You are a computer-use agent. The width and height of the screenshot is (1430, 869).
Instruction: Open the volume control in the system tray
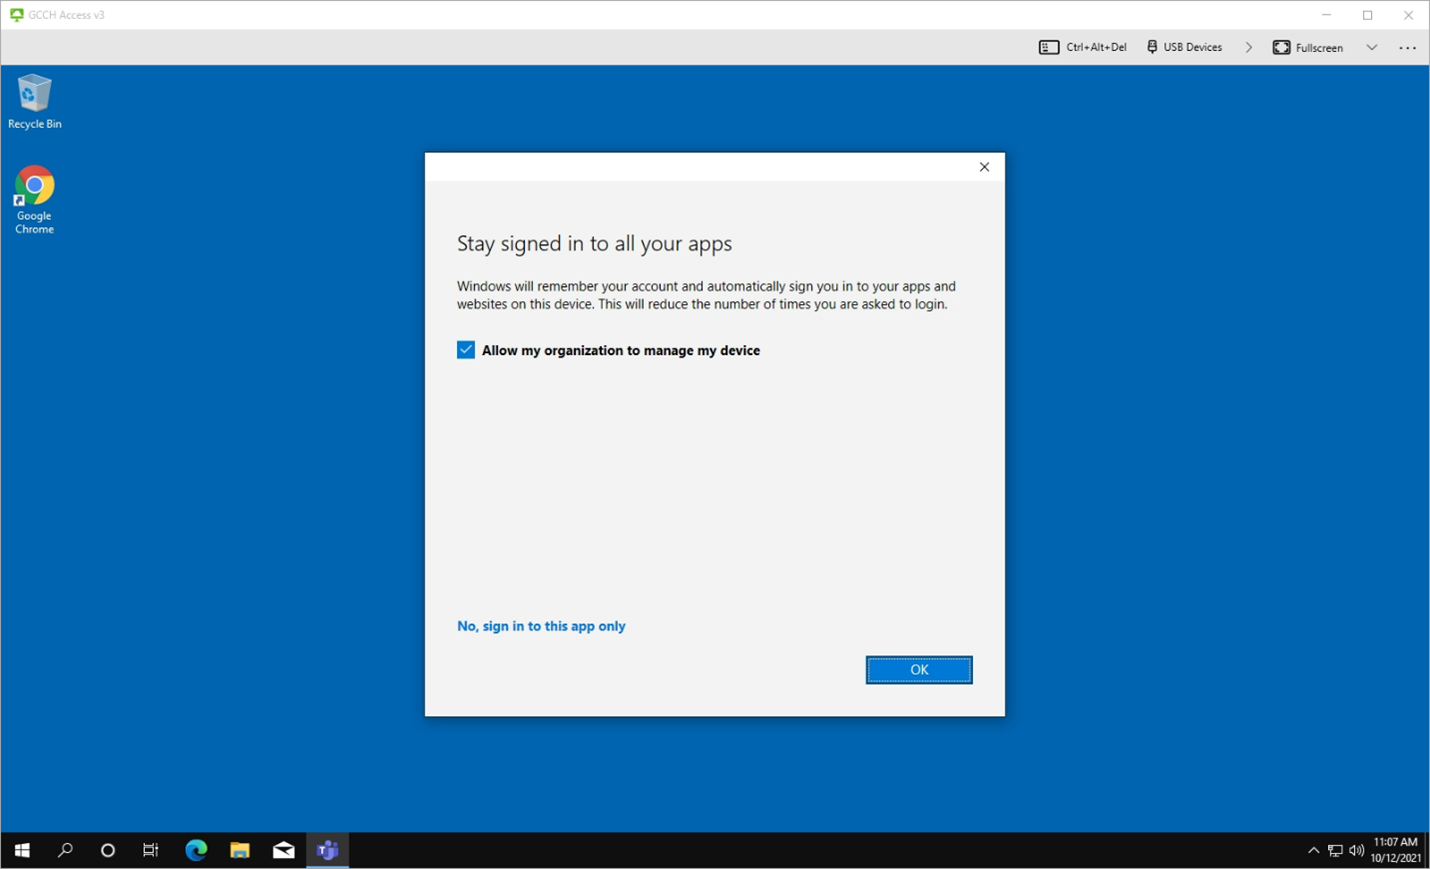point(1357,850)
